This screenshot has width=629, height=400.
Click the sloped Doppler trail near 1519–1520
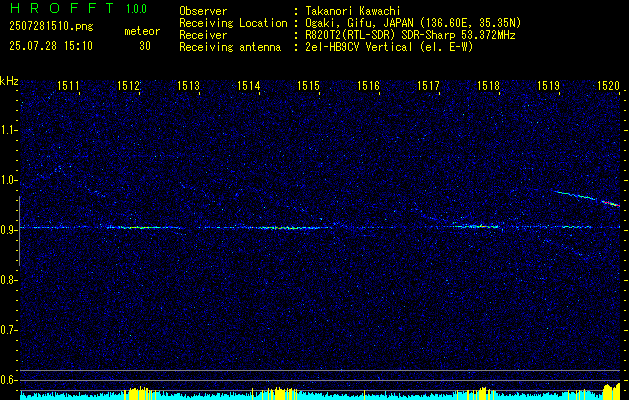tap(588, 198)
